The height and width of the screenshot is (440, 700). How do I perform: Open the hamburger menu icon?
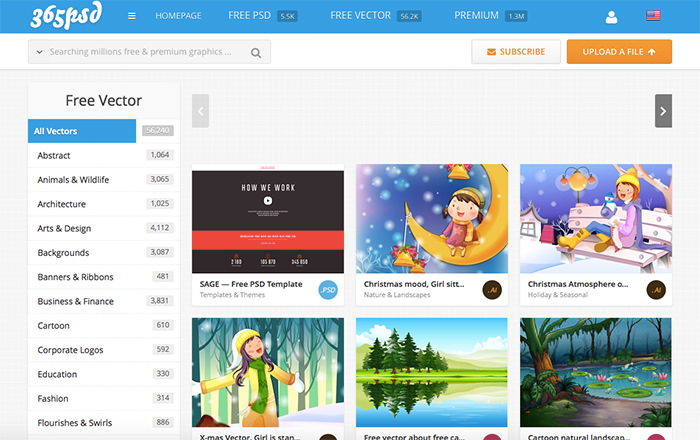click(x=132, y=16)
